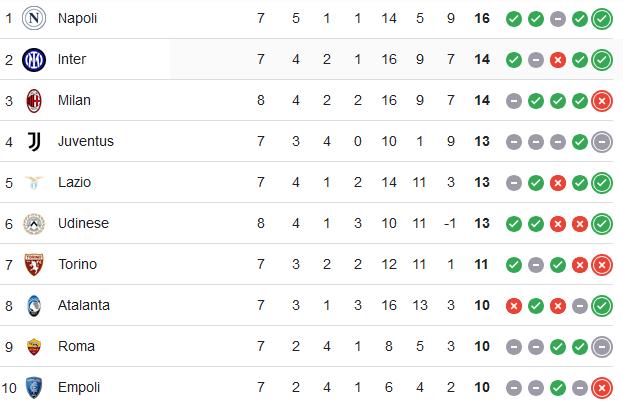
Task: Click the Torino bull crest
Action: coord(34,265)
